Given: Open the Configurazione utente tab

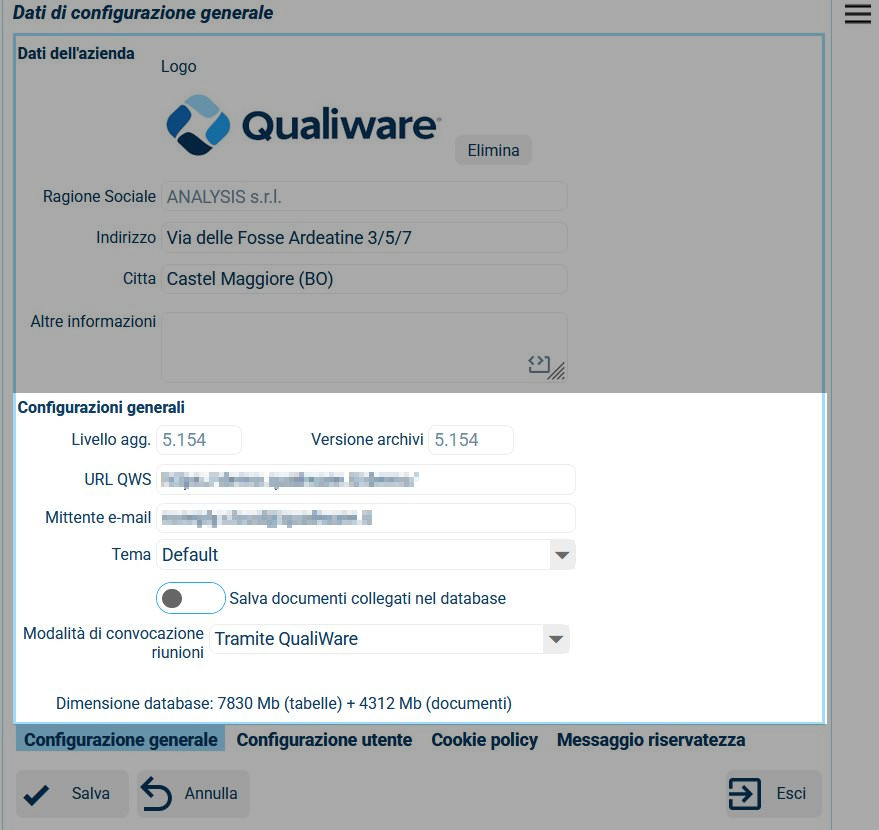Looking at the screenshot, I should [x=324, y=740].
